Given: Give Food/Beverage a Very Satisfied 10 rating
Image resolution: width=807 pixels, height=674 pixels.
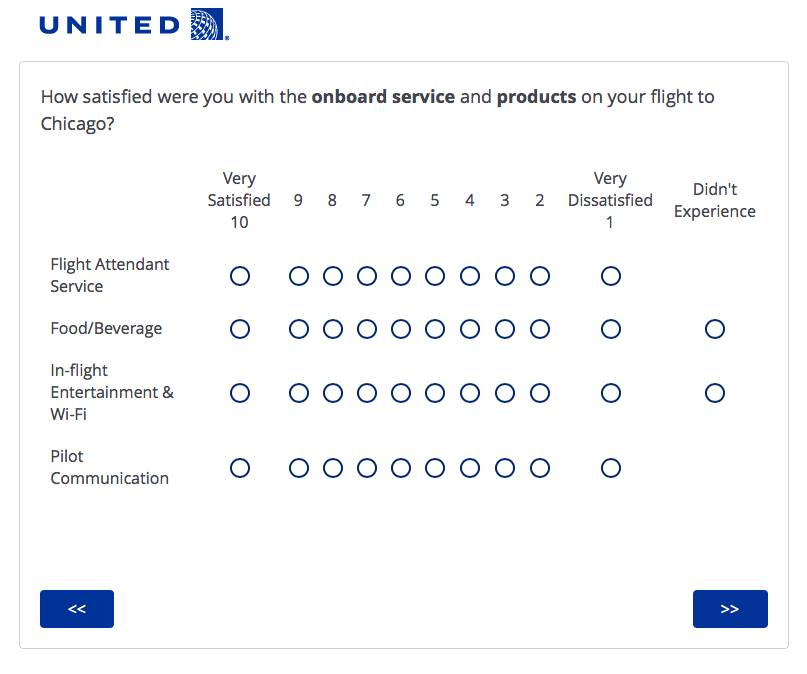Looking at the screenshot, I should 240,328.
